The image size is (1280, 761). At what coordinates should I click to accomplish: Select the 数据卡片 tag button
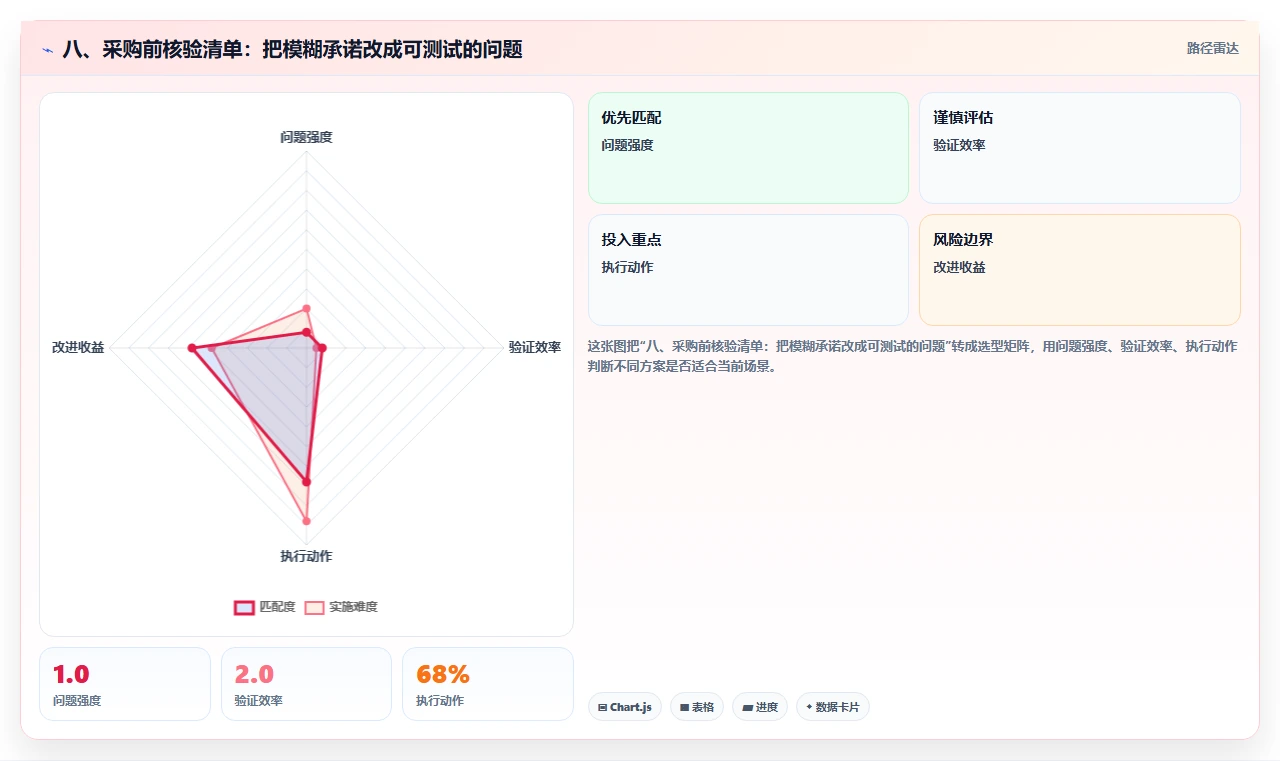point(832,707)
